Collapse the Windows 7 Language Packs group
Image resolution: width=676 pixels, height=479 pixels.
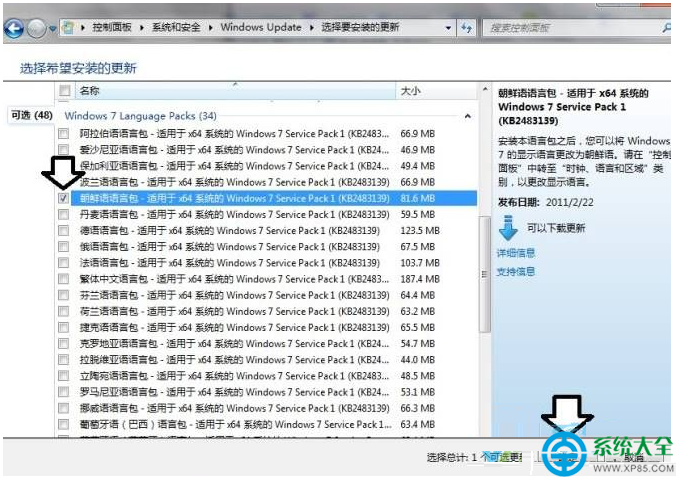[x=467, y=116]
